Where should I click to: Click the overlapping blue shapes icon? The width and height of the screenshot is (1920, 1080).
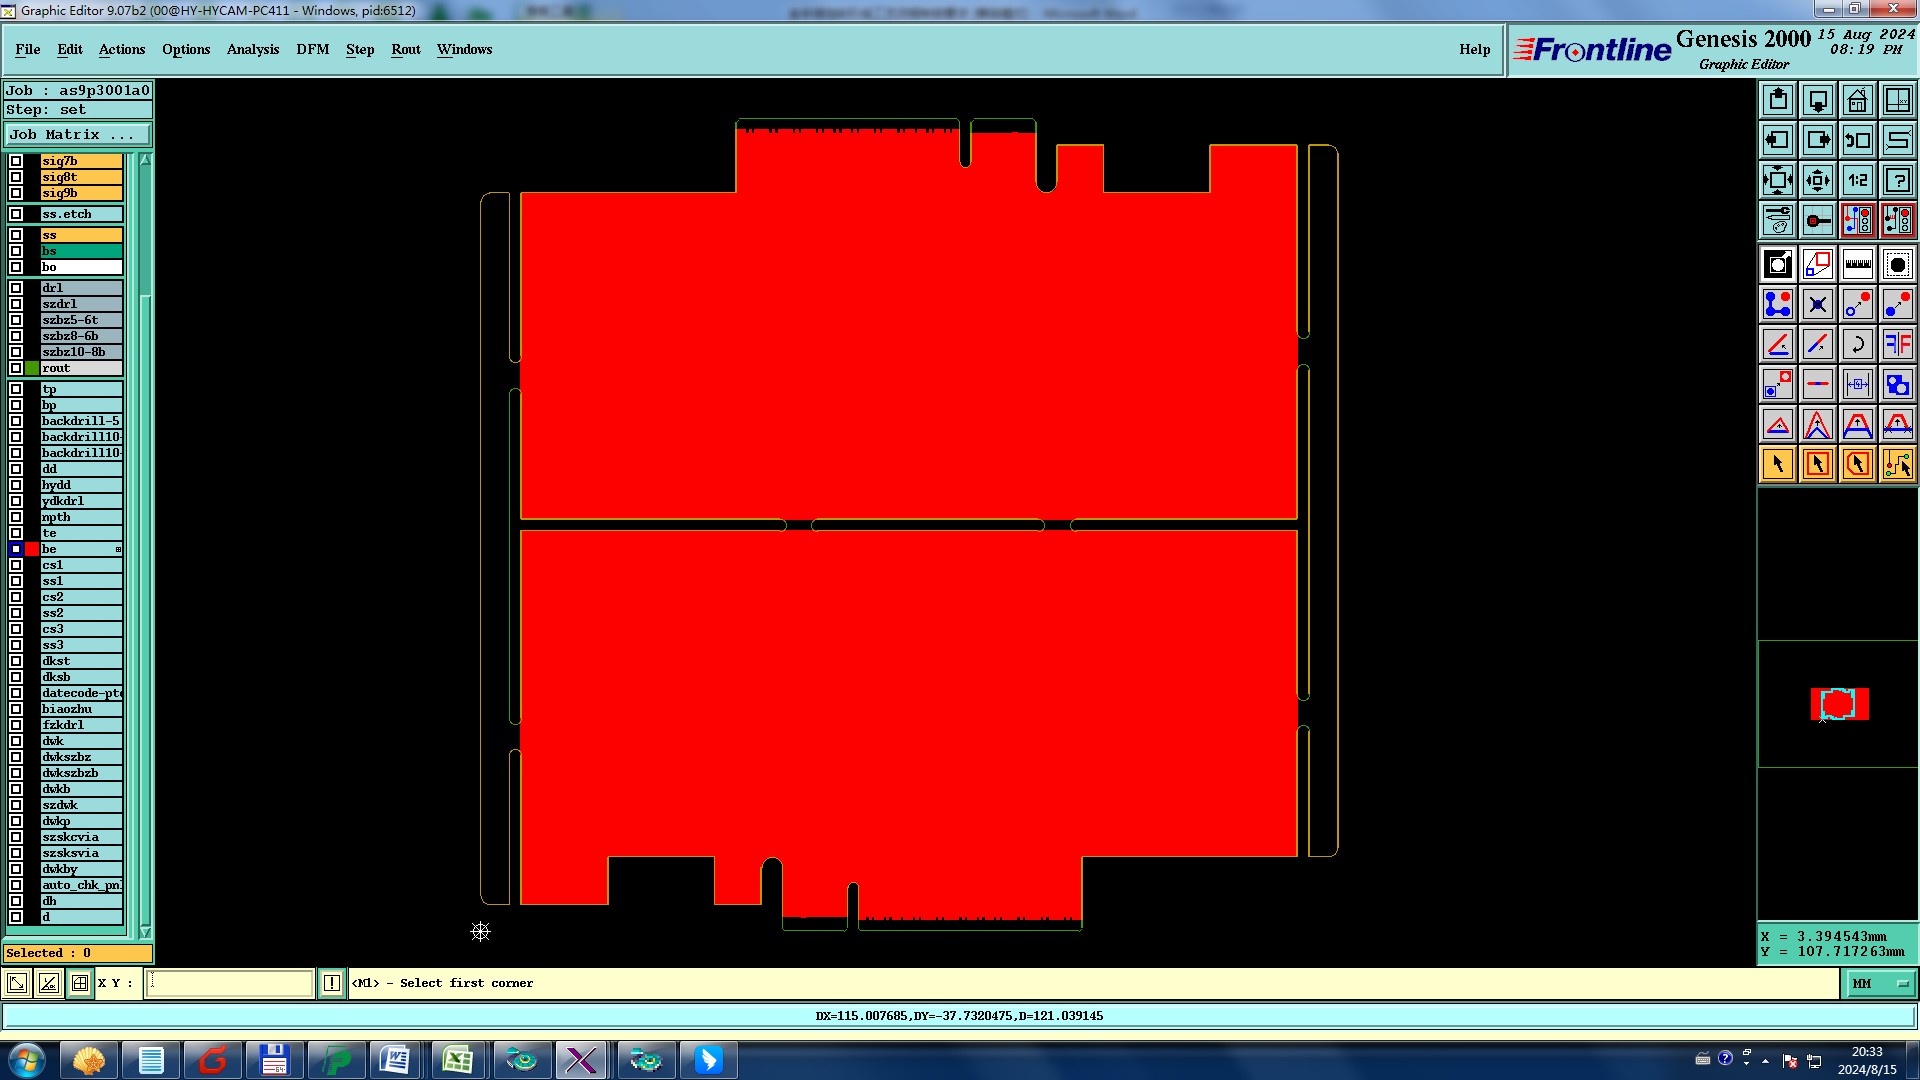pyautogui.click(x=1898, y=384)
